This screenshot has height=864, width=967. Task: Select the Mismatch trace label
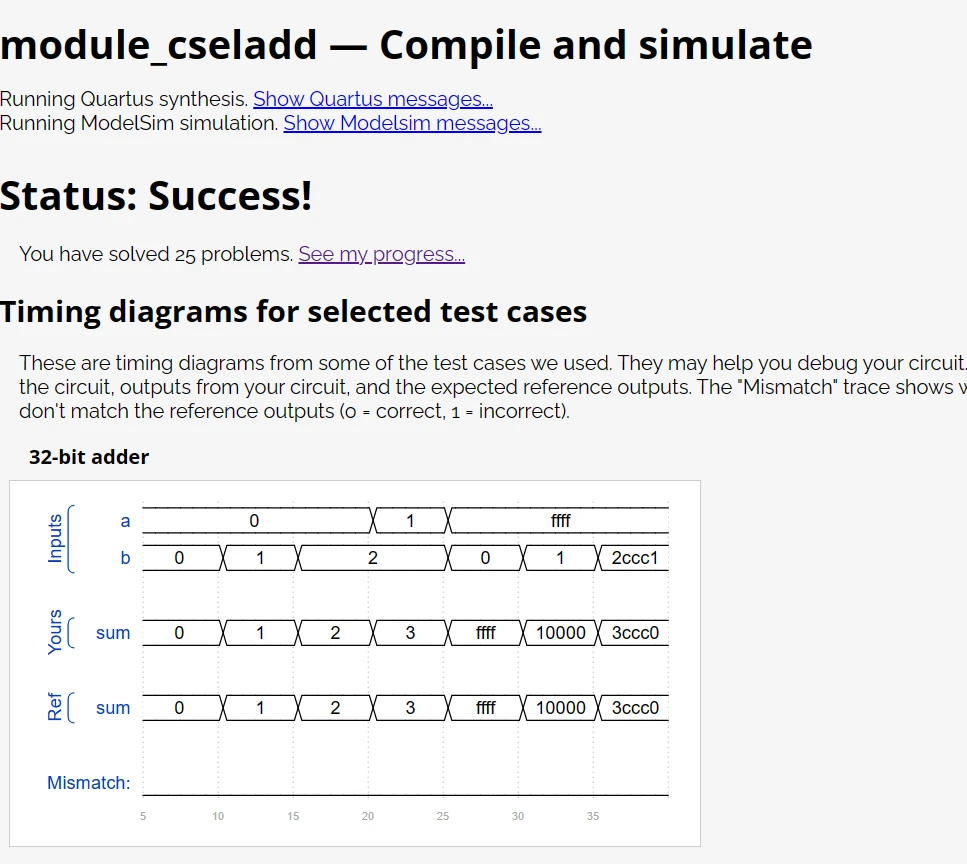point(88,783)
